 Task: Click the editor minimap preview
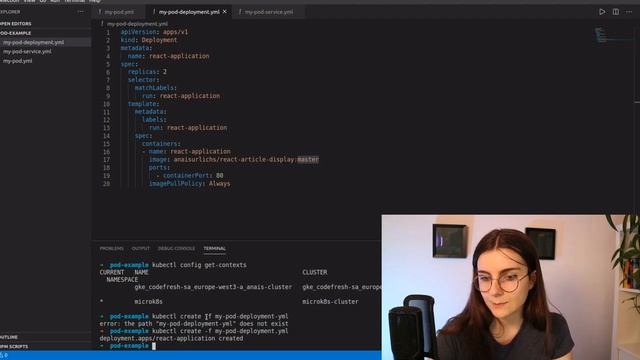(x=612, y=35)
